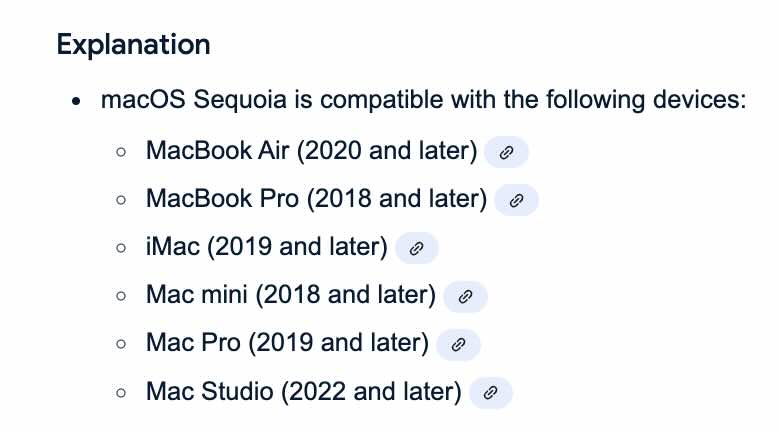Image resolution: width=780 pixels, height=434 pixels.
Task: Select the MacBook Air (2020 and later) text
Action: [x=311, y=150]
